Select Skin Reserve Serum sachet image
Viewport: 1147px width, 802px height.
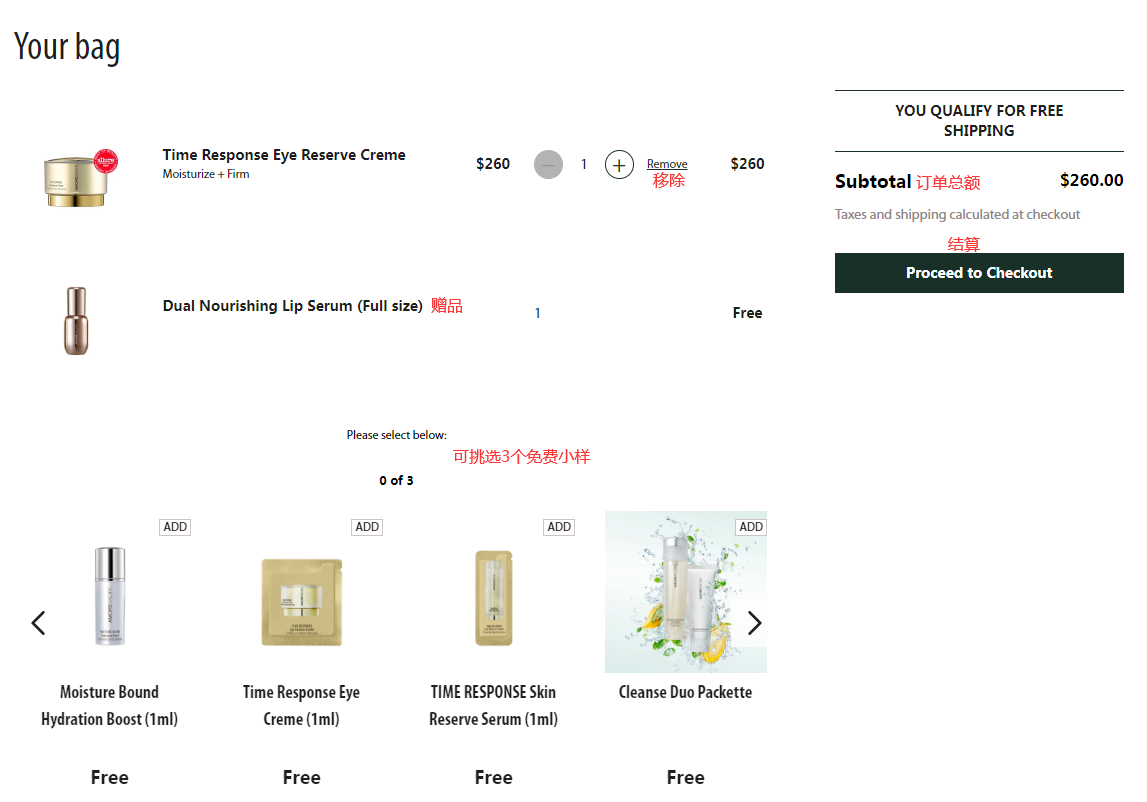coord(493,598)
